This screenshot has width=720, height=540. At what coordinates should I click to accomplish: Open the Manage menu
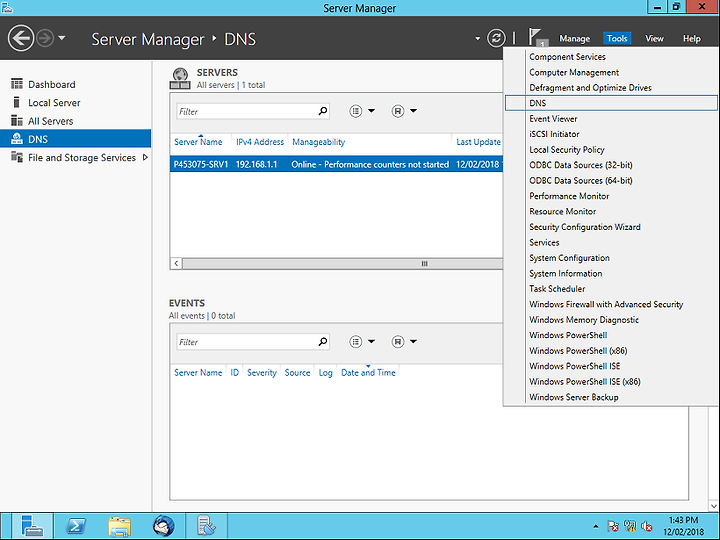click(574, 39)
